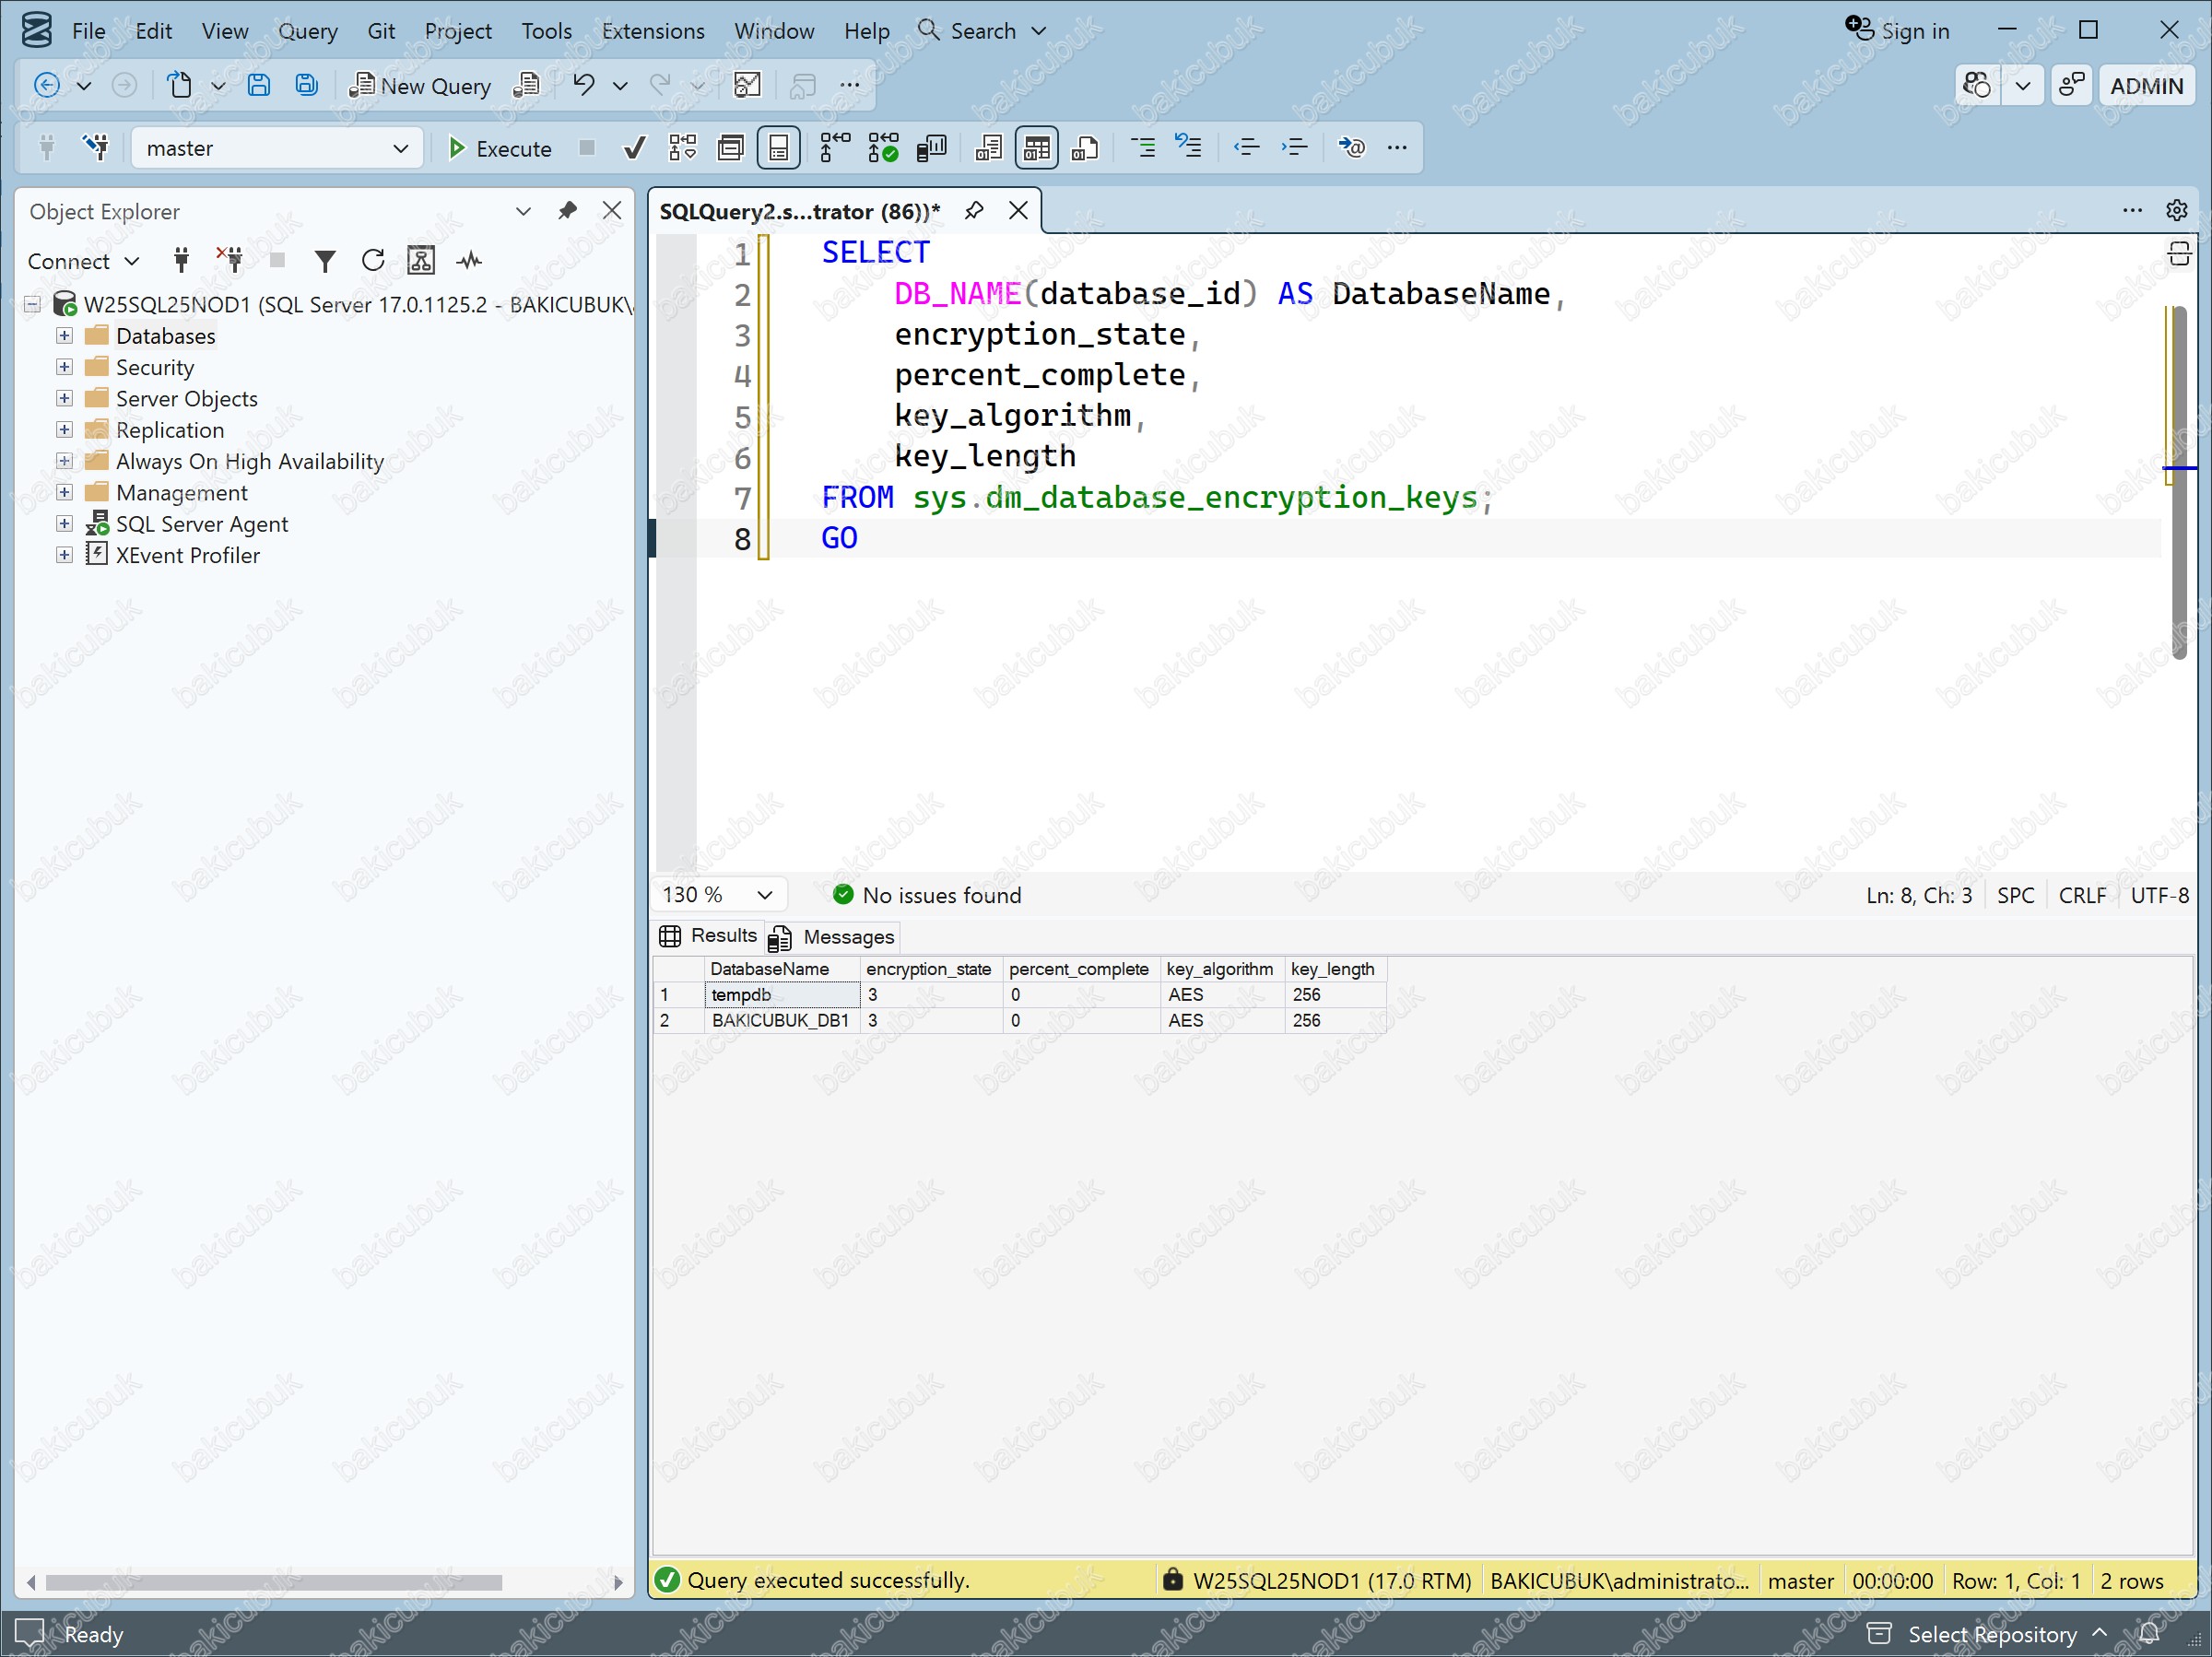This screenshot has width=2212, height=1657.
Task: Click Sign in link
Action: [x=1898, y=30]
